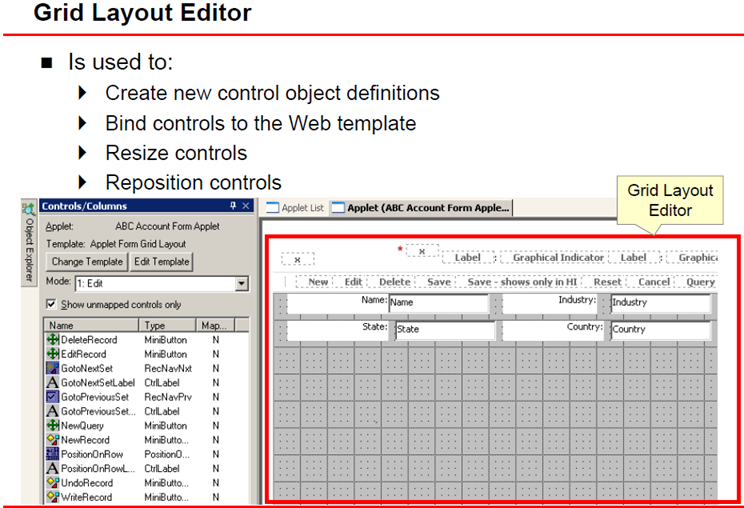This screenshot has height=508, width=744.
Task: Click the Applet Form Grid Layout template text
Action: point(138,244)
